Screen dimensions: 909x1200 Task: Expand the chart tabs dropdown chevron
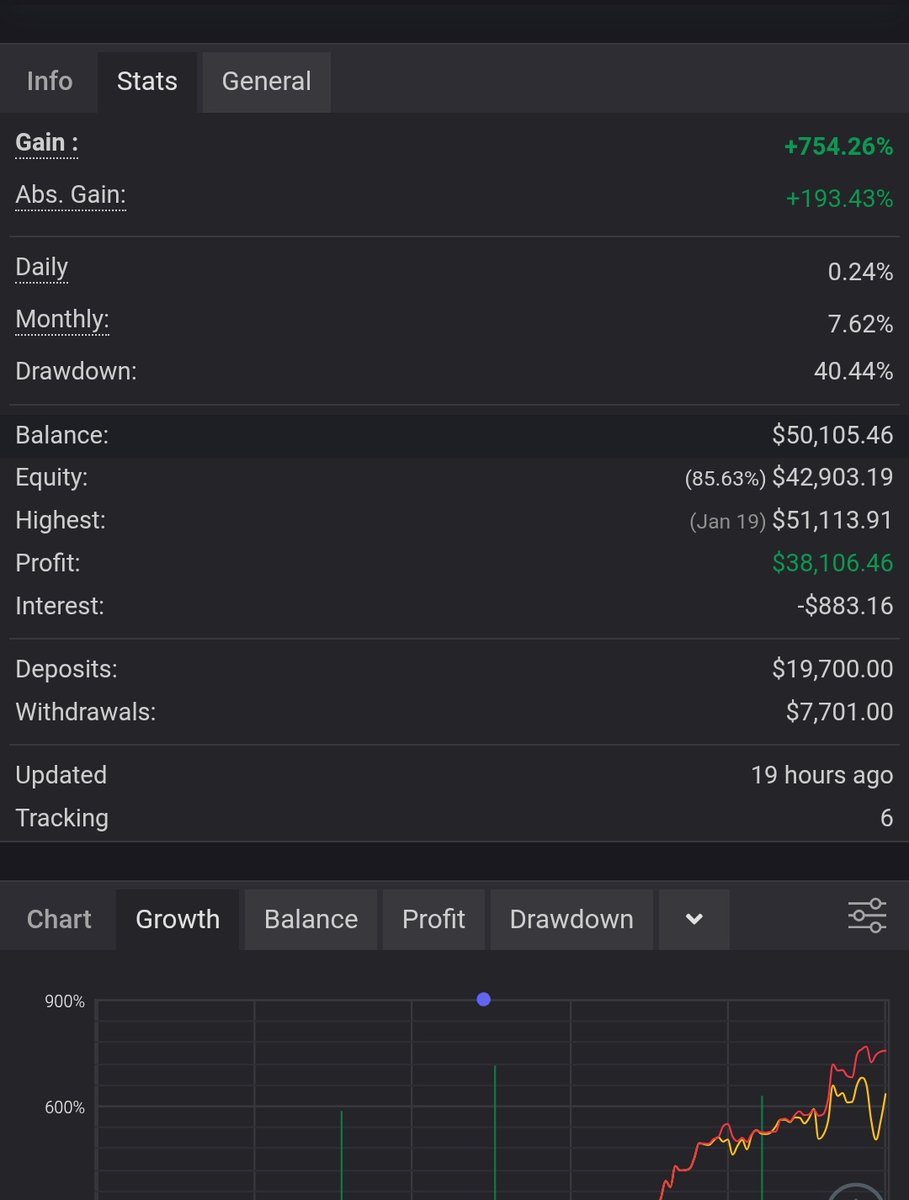pos(694,919)
